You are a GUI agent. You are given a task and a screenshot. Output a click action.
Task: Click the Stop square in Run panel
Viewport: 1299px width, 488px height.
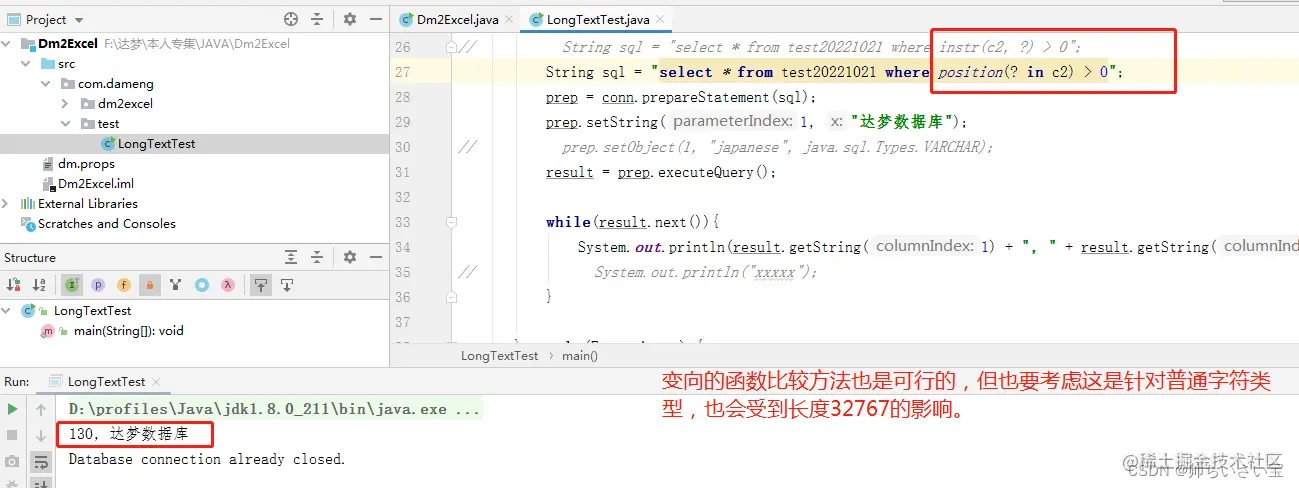13,435
